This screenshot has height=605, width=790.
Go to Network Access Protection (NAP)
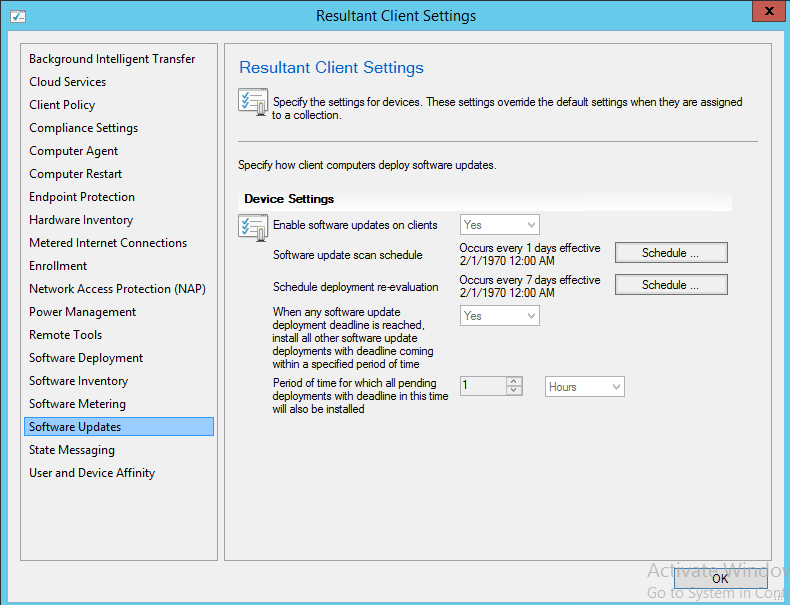pos(117,289)
